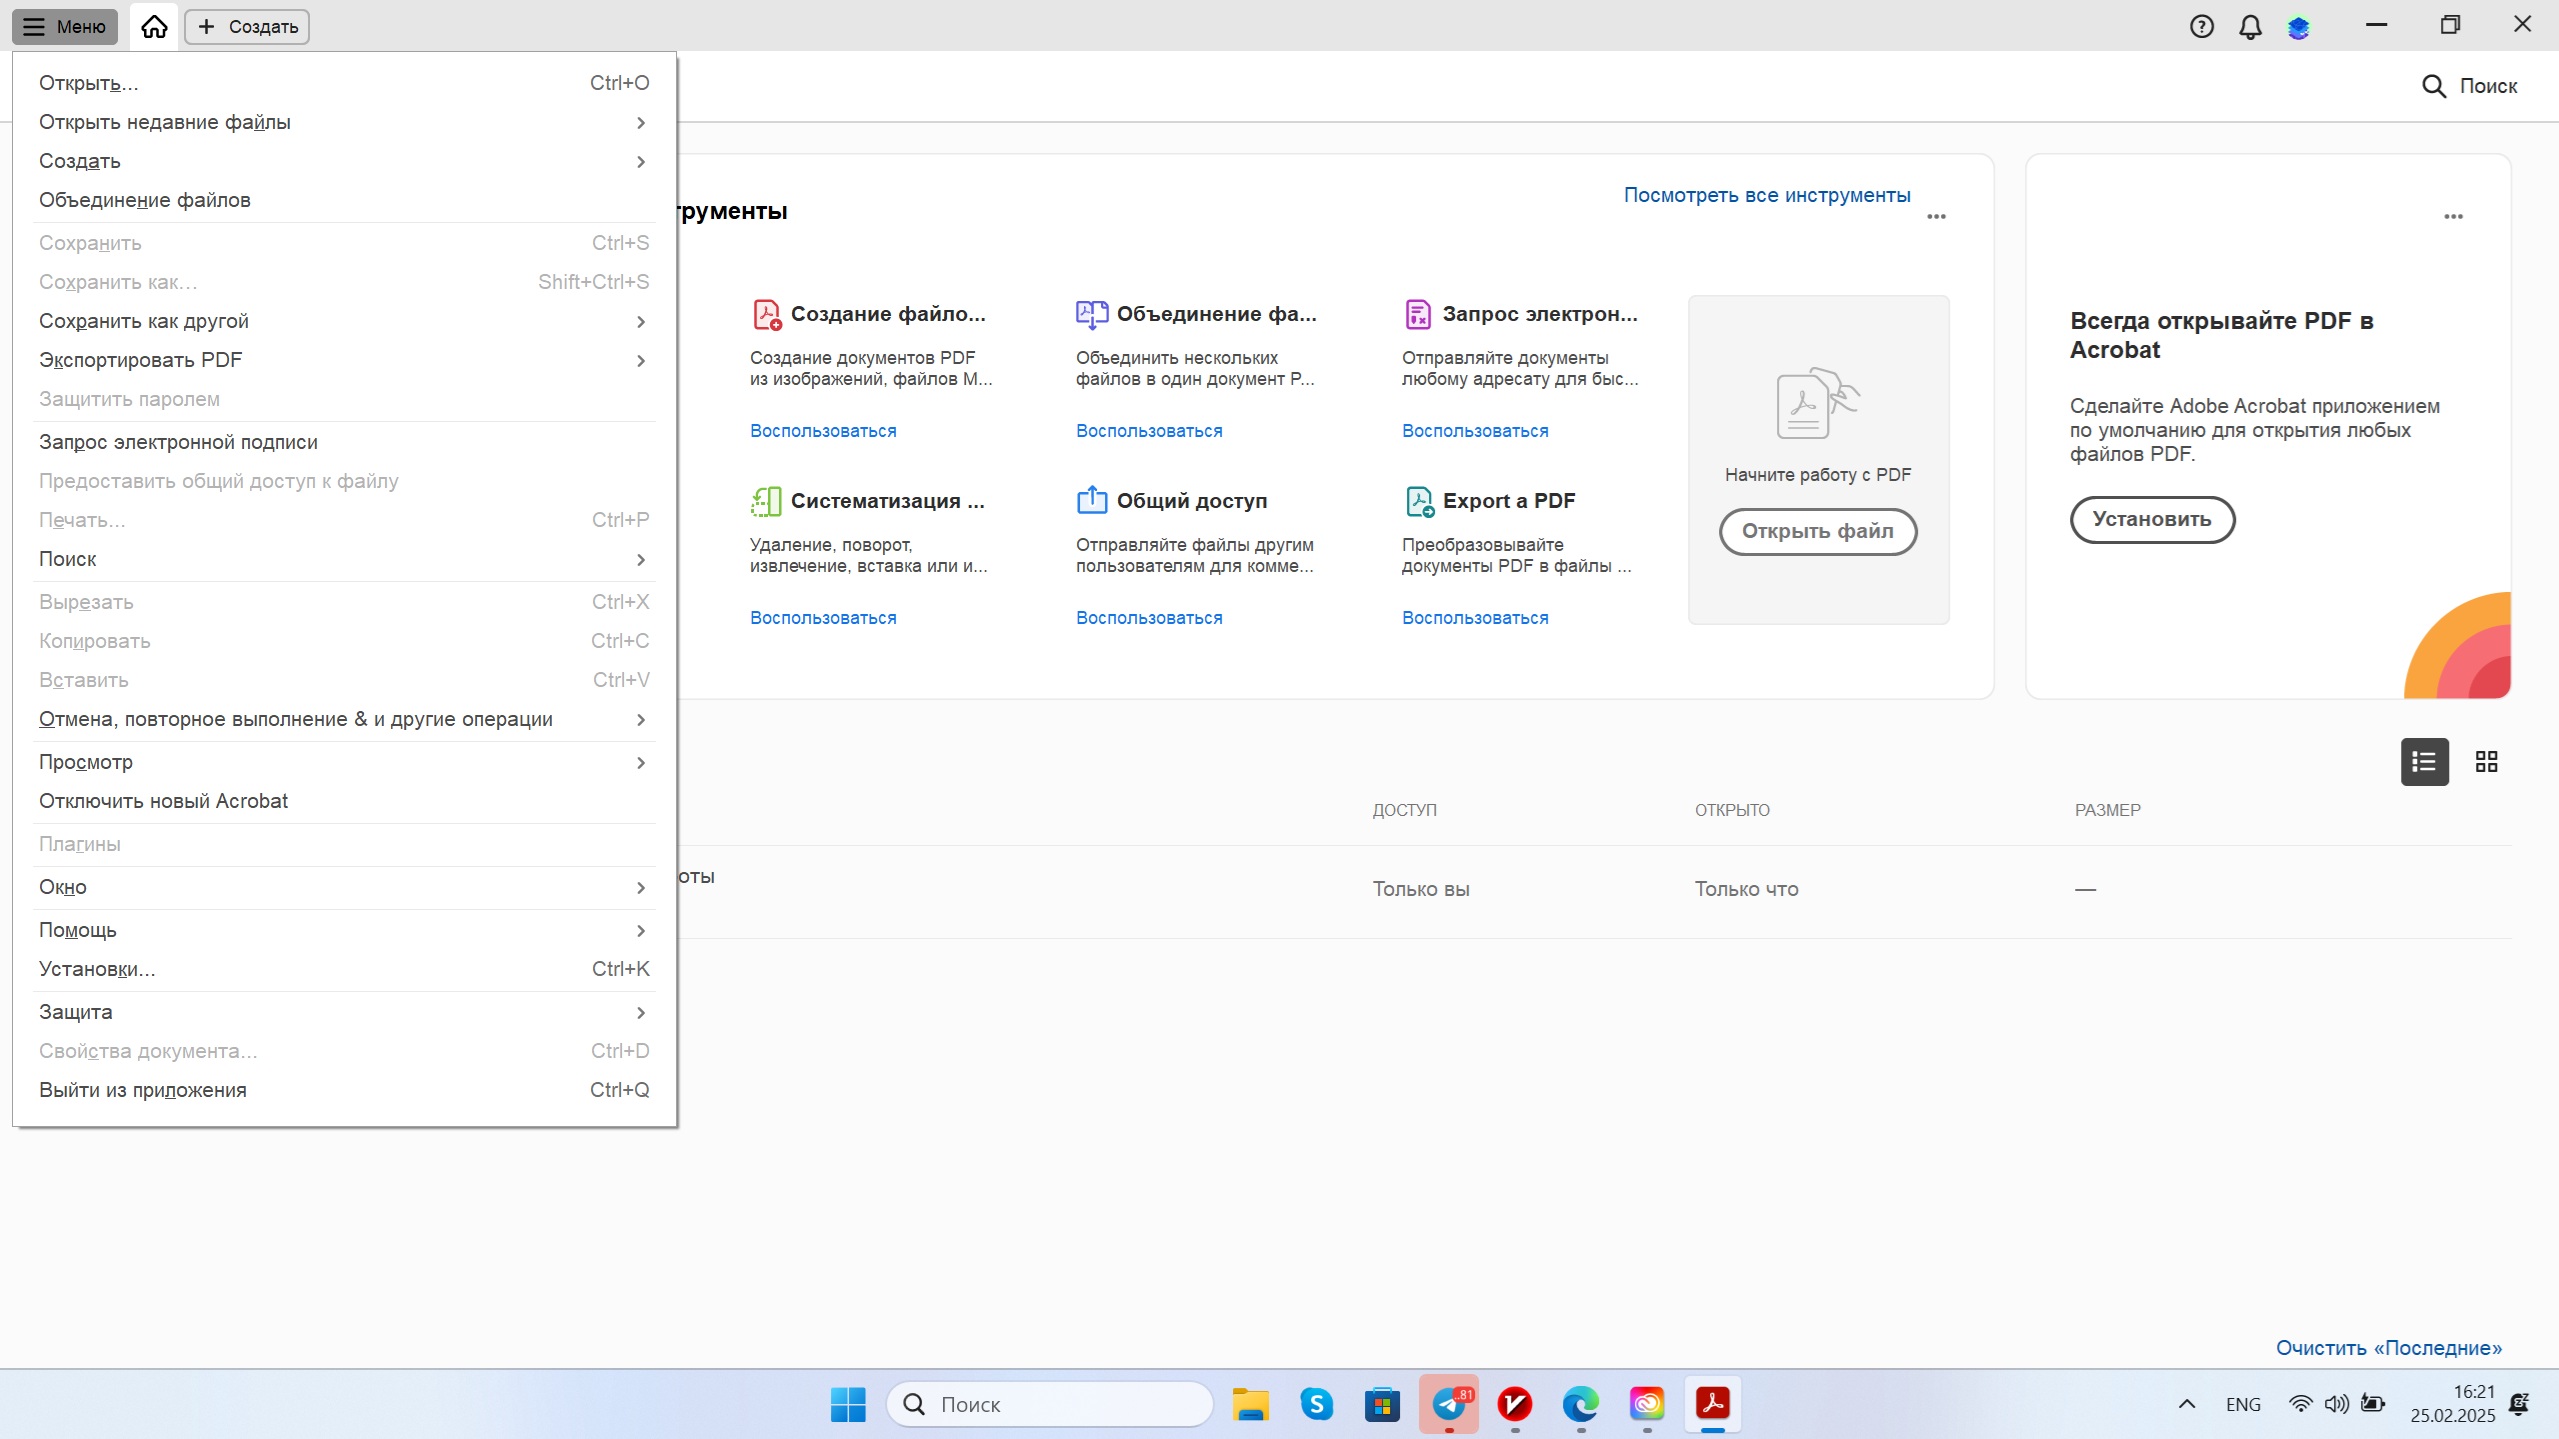Choose Объединение файлов from the menu
Image resolution: width=2559 pixels, height=1439 pixels.
[x=344, y=200]
